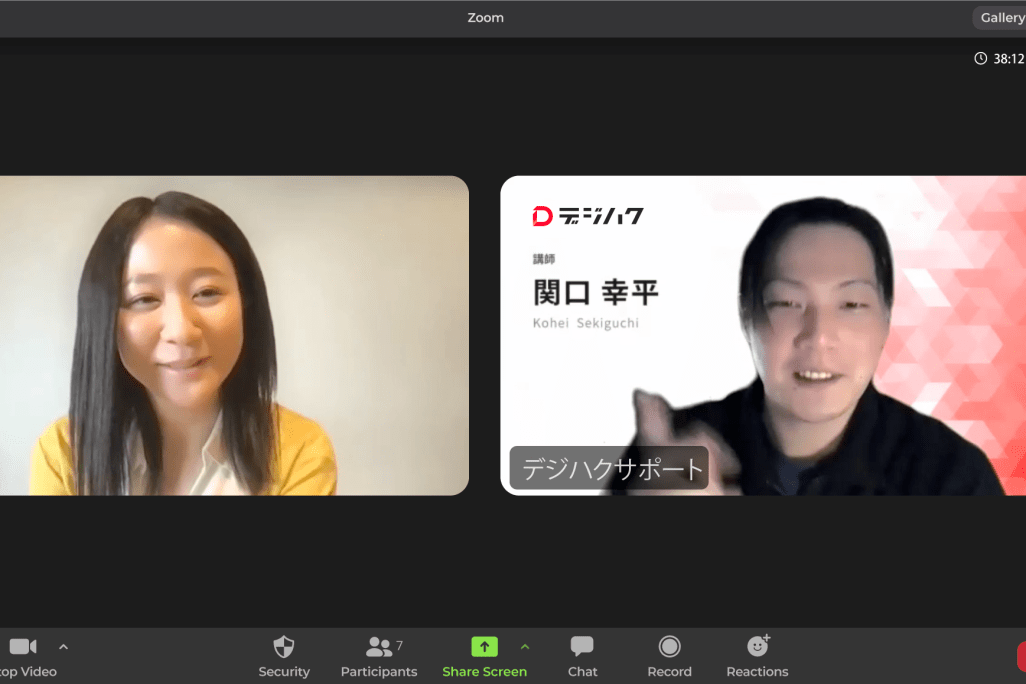Start recording with the Record icon
The image size is (1026, 684).
point(669,647)
